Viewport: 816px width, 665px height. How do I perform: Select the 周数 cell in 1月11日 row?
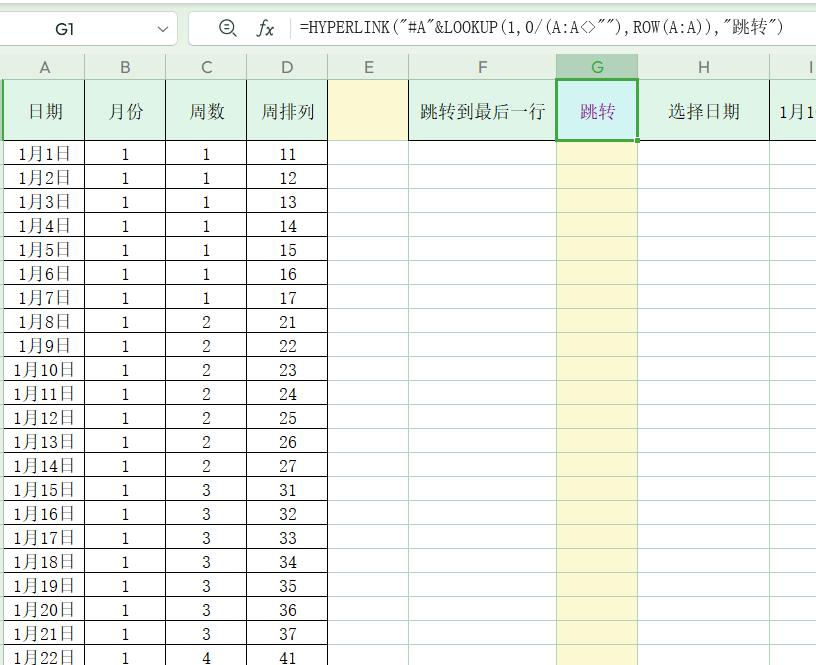(x=206, y=393)
